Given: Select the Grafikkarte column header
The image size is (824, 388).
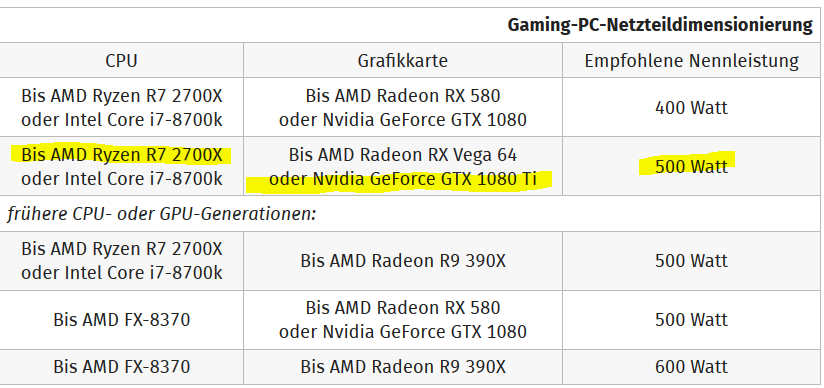Looking at the screenshot, I should point(403,60).
